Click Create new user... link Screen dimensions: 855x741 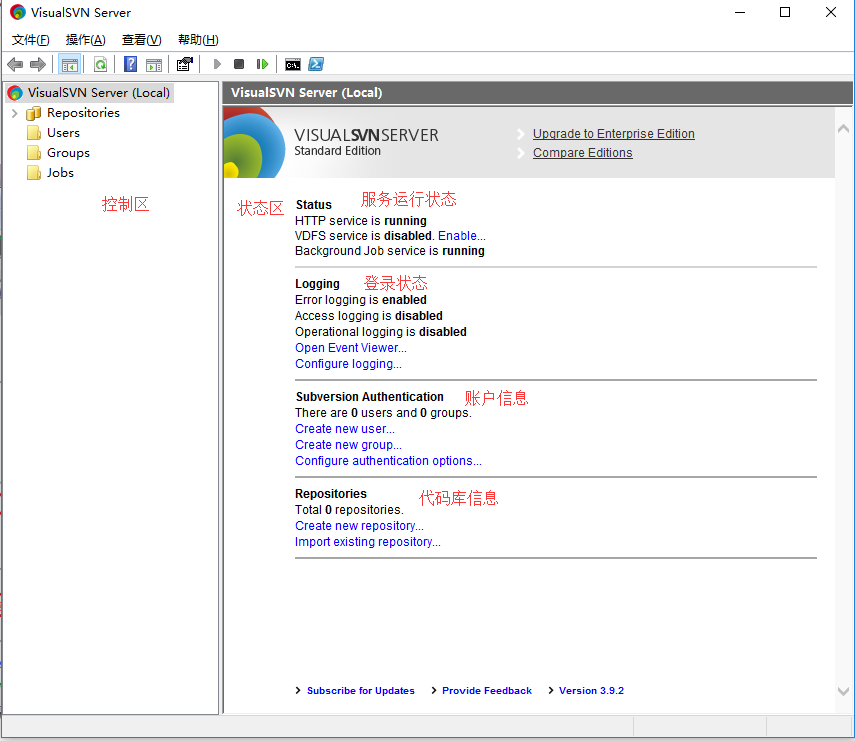click(345, 429)
